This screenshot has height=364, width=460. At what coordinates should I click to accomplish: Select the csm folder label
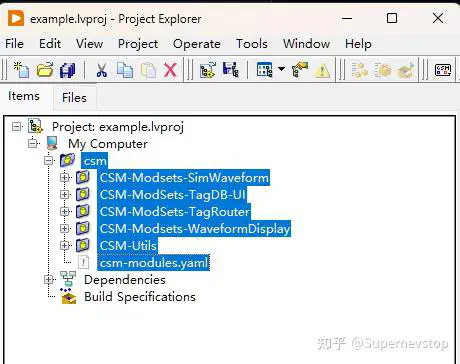click(x=95, y=161)
